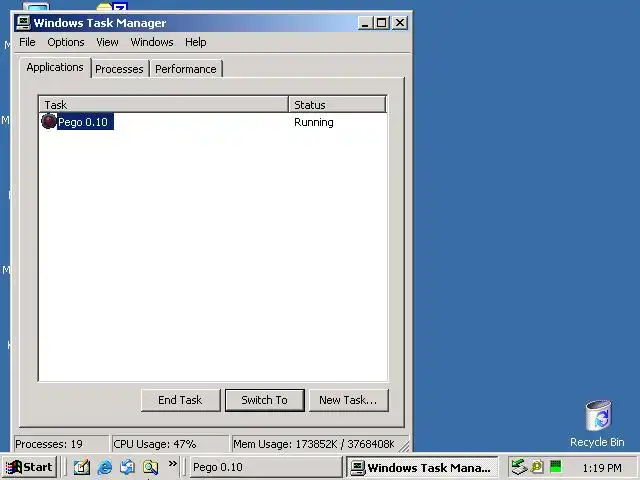Image resolution: width=640 pixels, height=480 pixels.
Task: Switch to the Processes tab
Action: point(119,69)
